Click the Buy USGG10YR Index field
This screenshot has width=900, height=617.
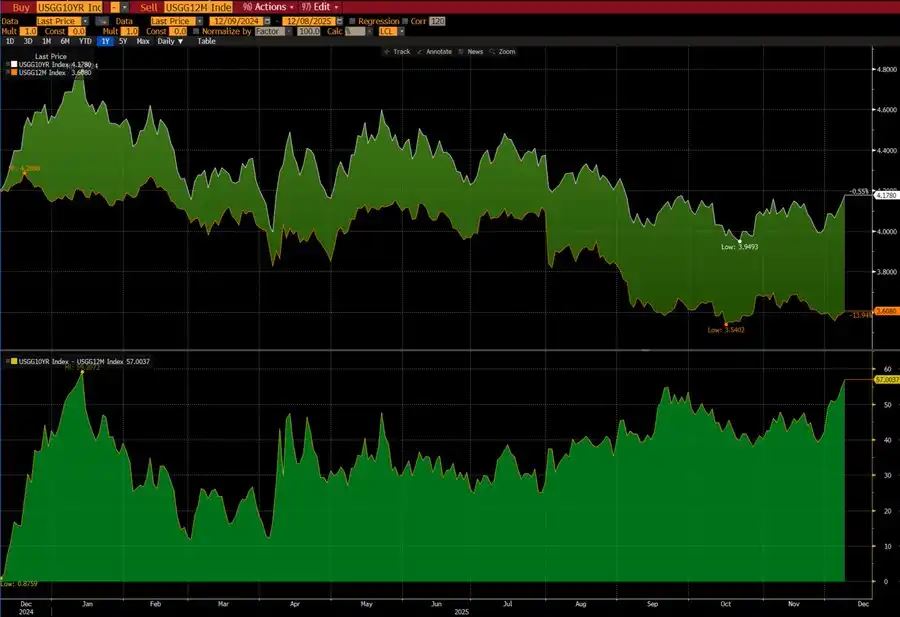coord(69,7)
